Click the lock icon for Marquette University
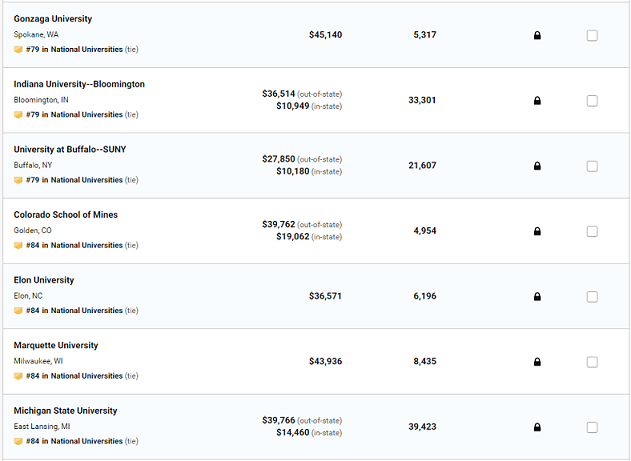 point(537,362)
